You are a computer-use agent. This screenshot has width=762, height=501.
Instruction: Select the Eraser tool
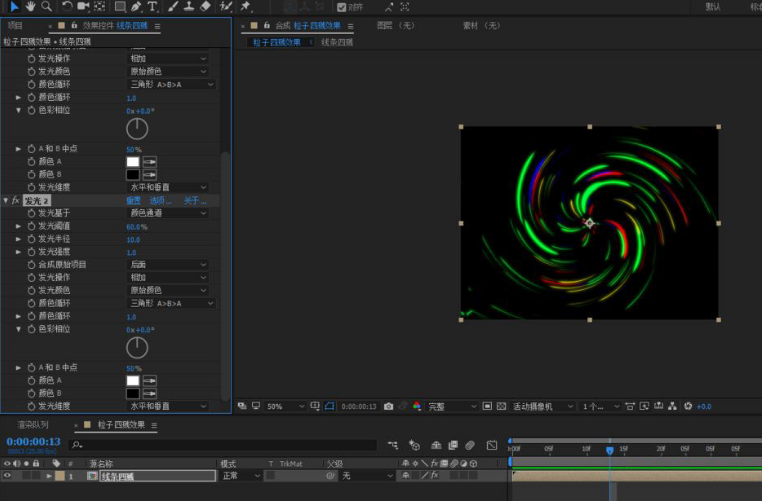pos(205,6)
